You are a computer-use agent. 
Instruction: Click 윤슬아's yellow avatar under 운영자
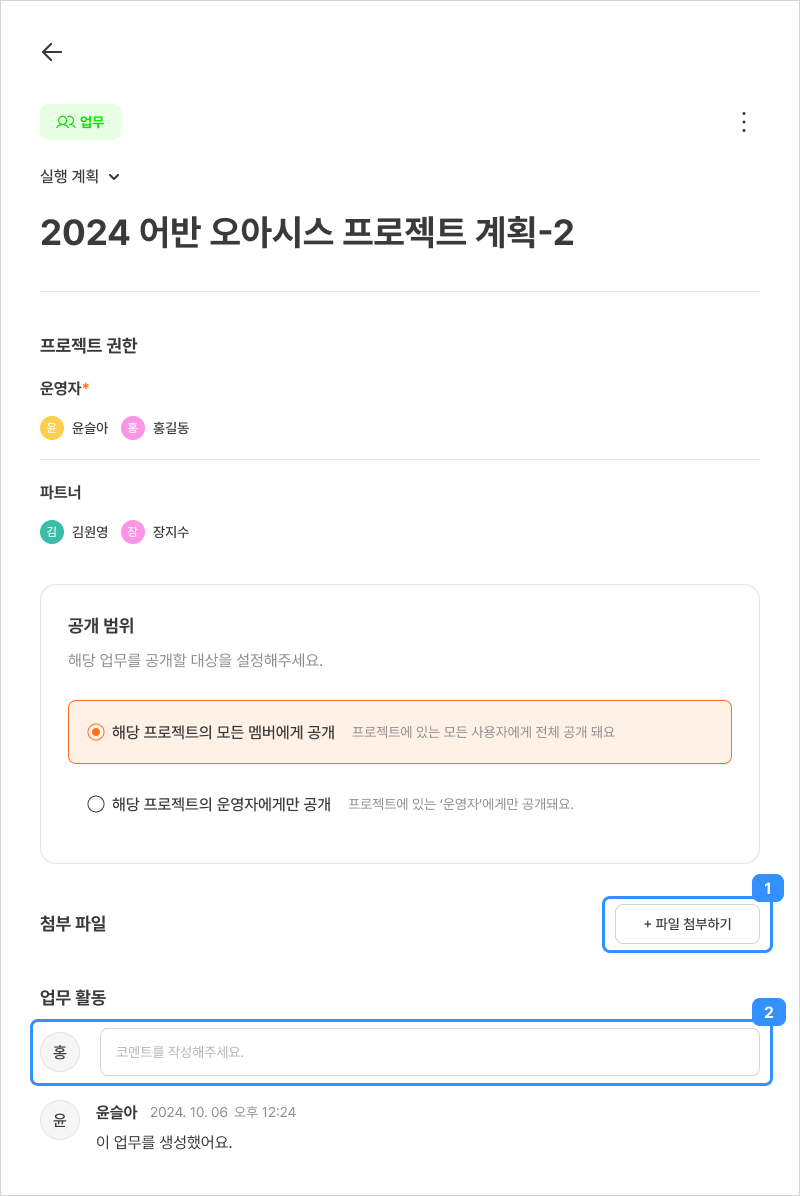click(x=52, y=428)
